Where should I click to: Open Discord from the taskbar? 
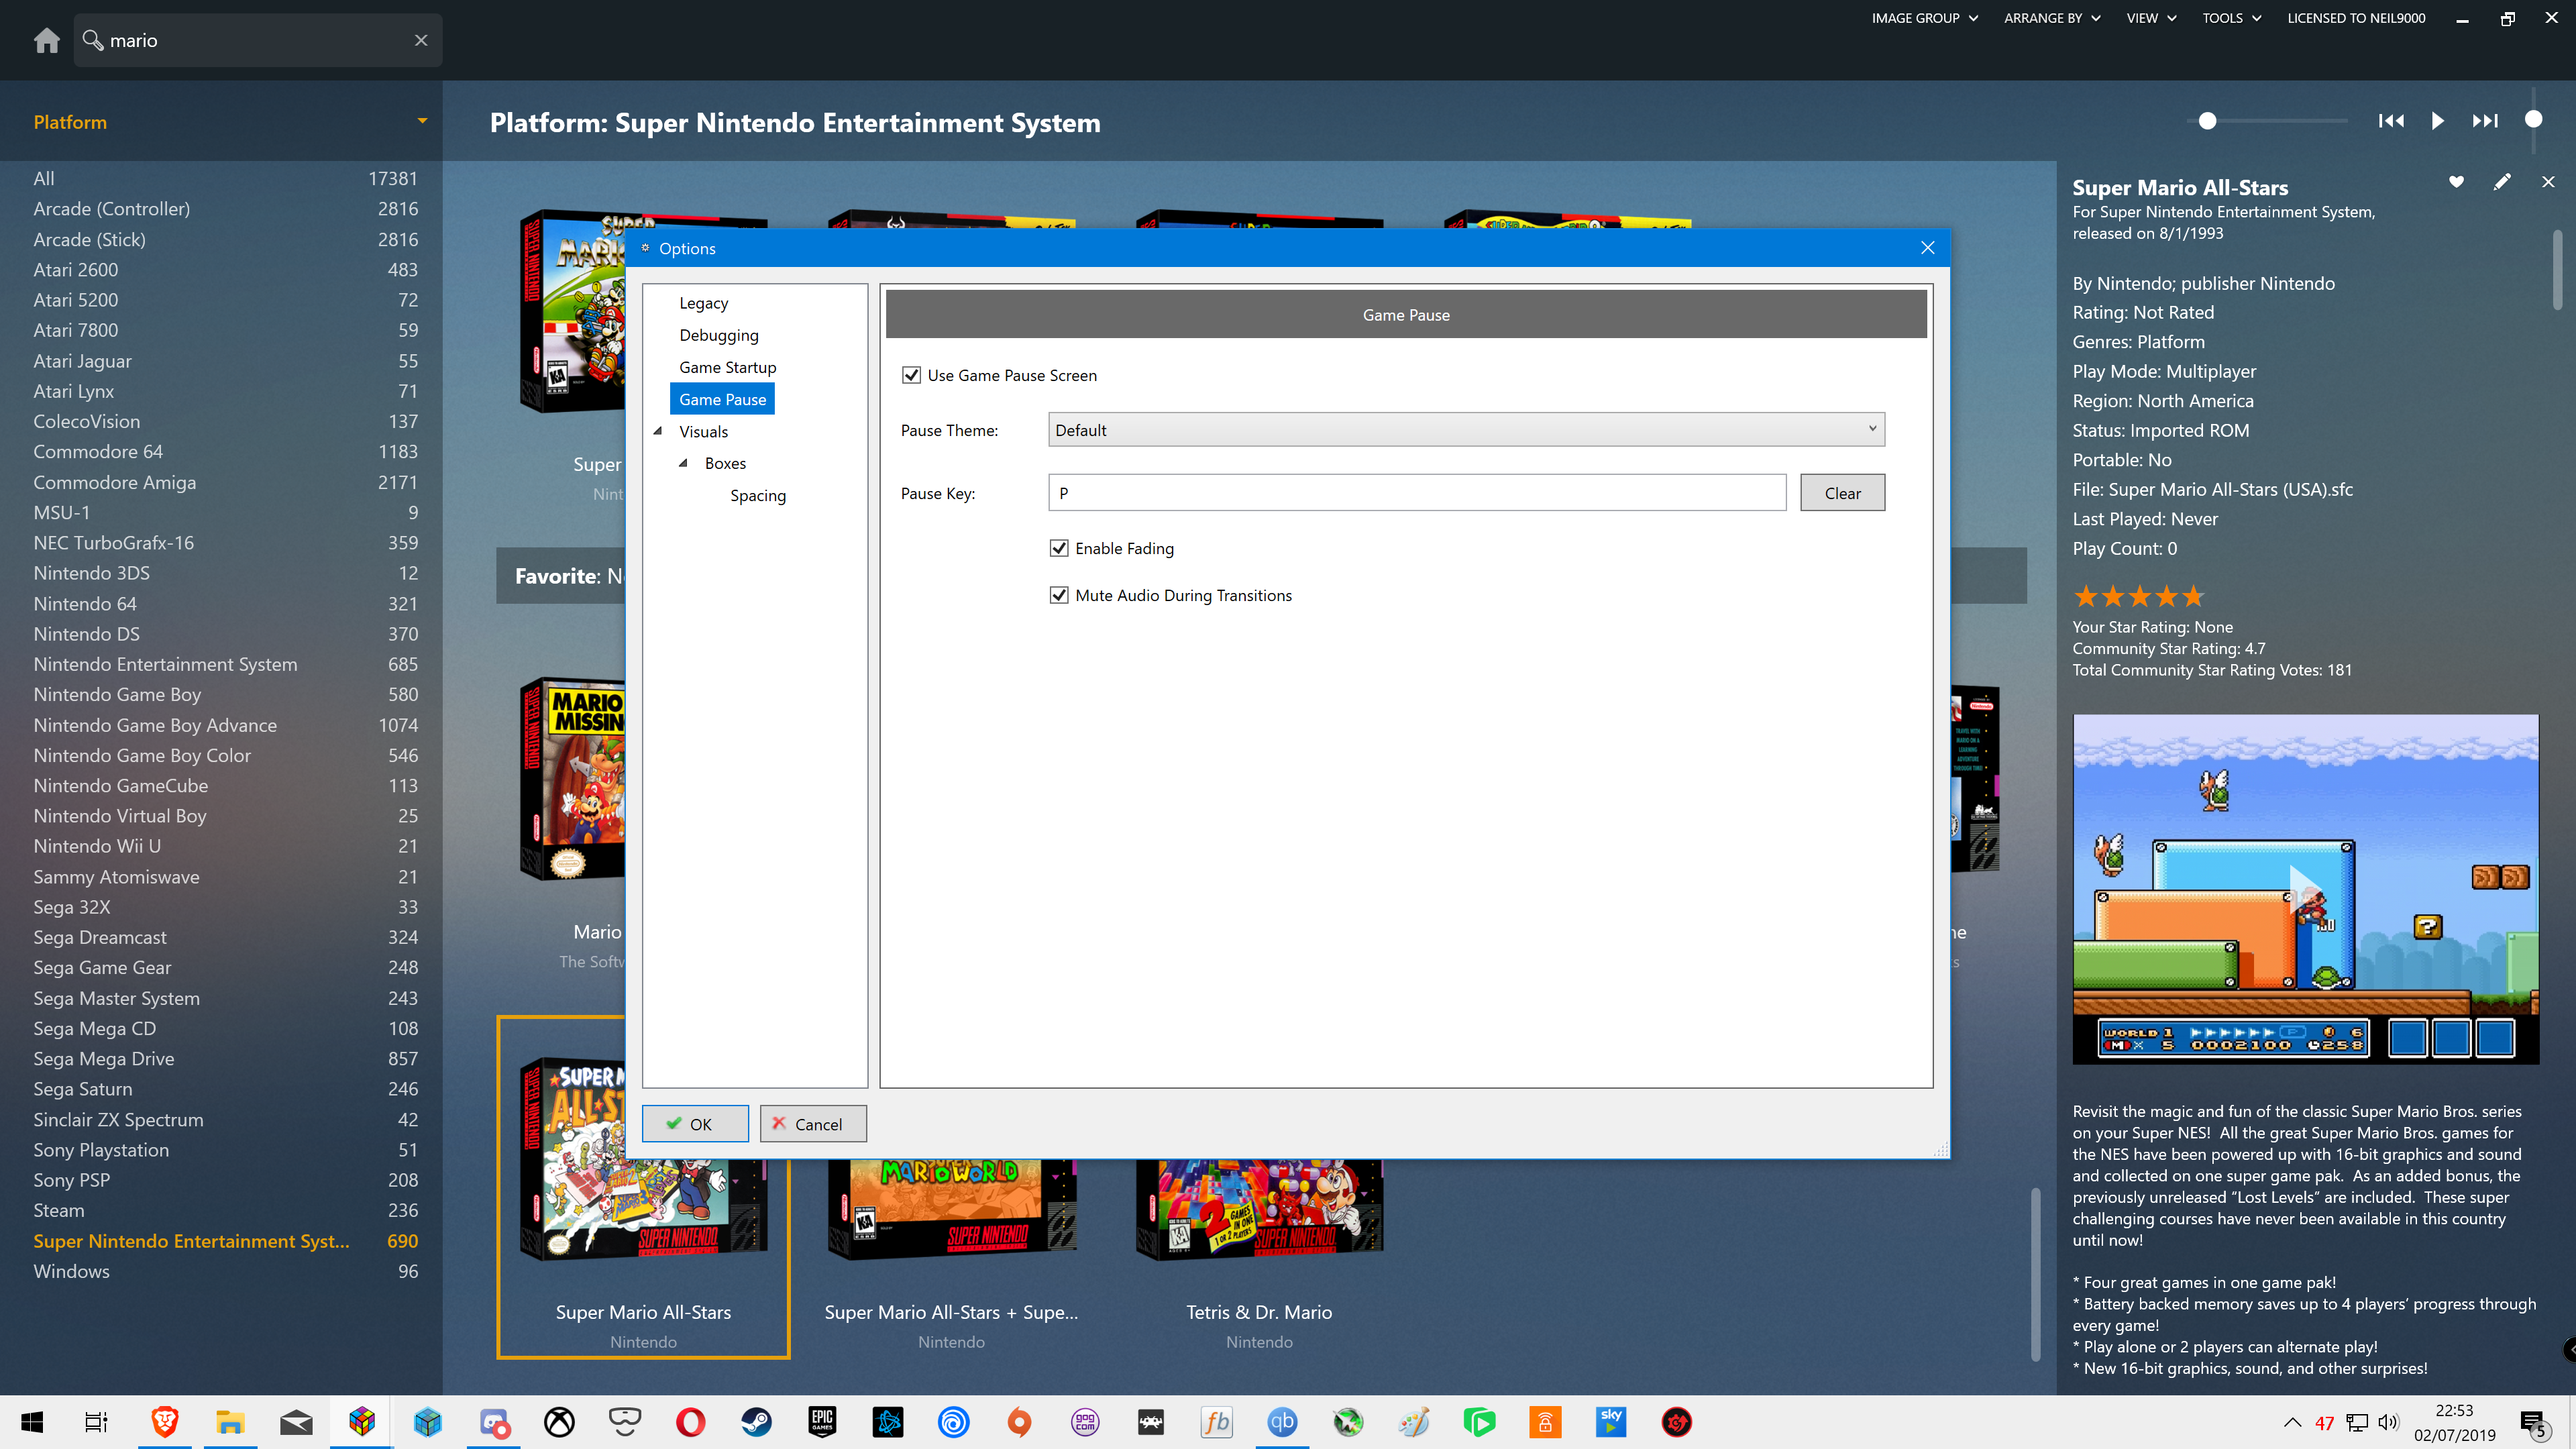(x=494, y=1422)
